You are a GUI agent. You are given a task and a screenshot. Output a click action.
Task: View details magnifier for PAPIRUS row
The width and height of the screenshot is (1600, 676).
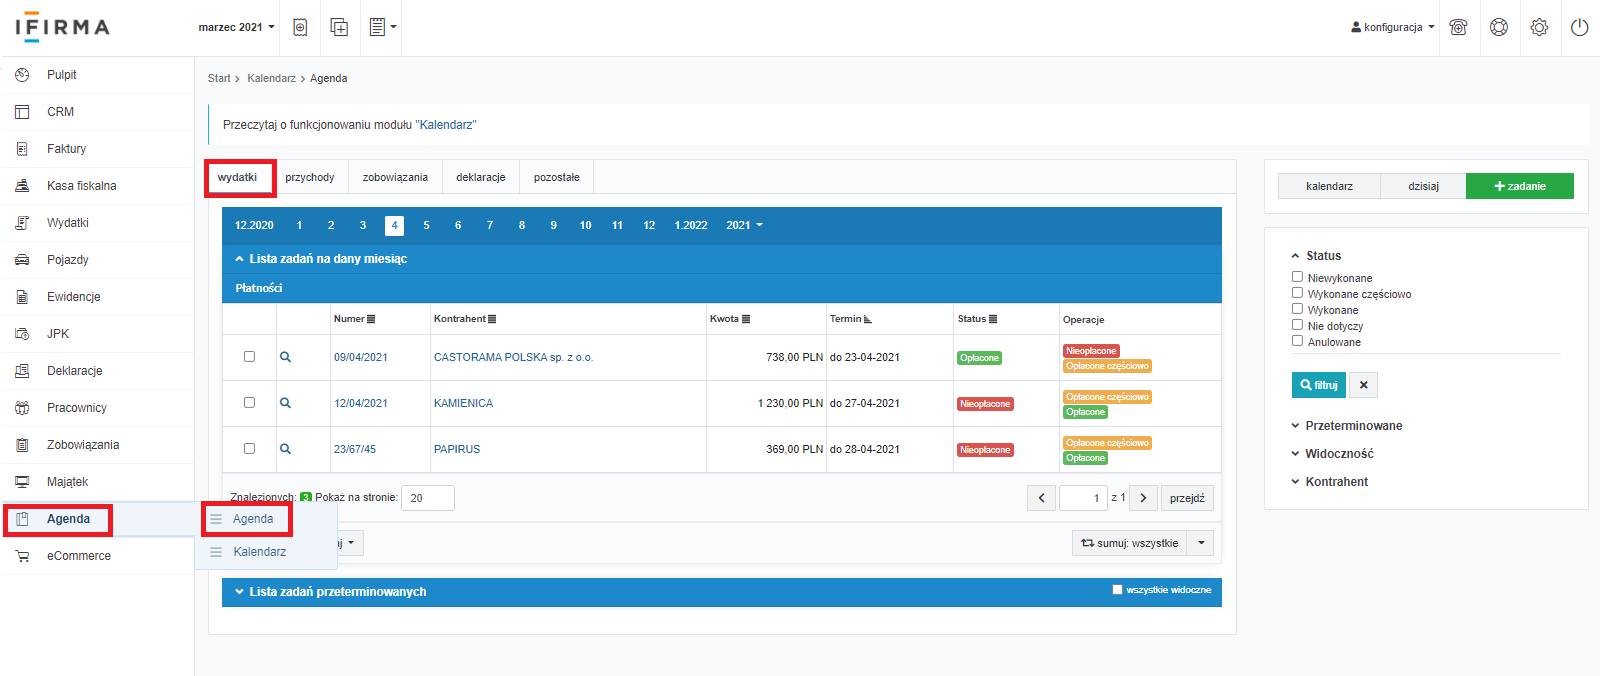[285, 449]
